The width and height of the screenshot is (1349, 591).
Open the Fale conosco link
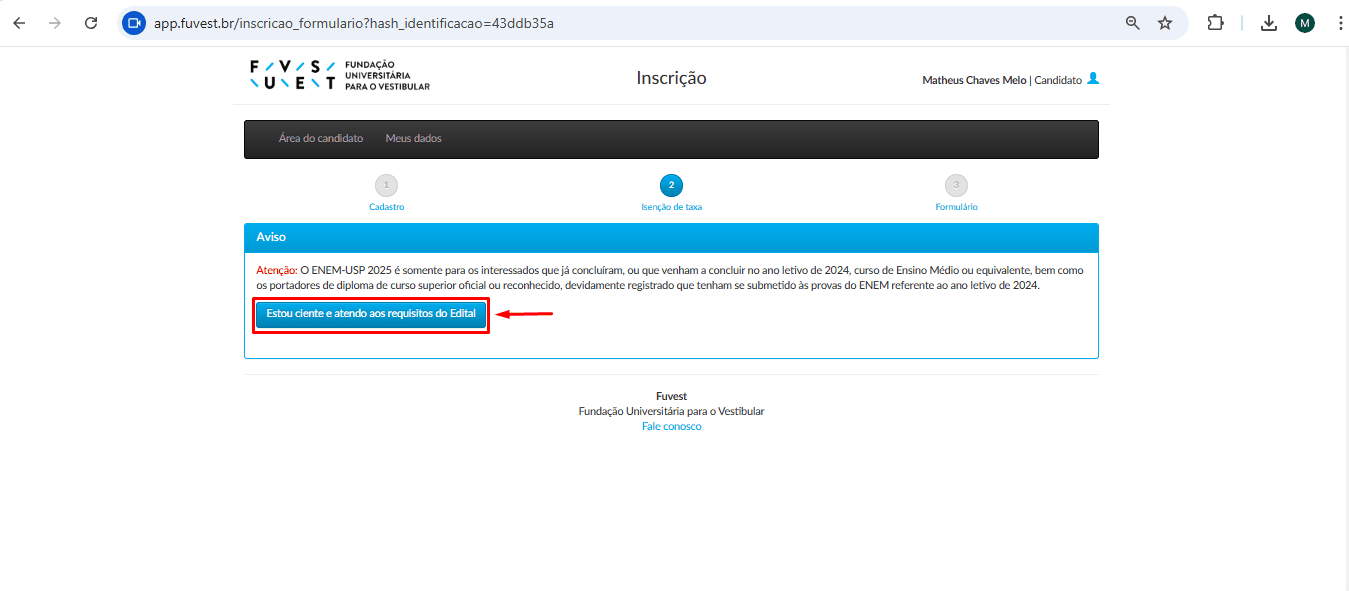pyautogui.click(x=671, y=427)
